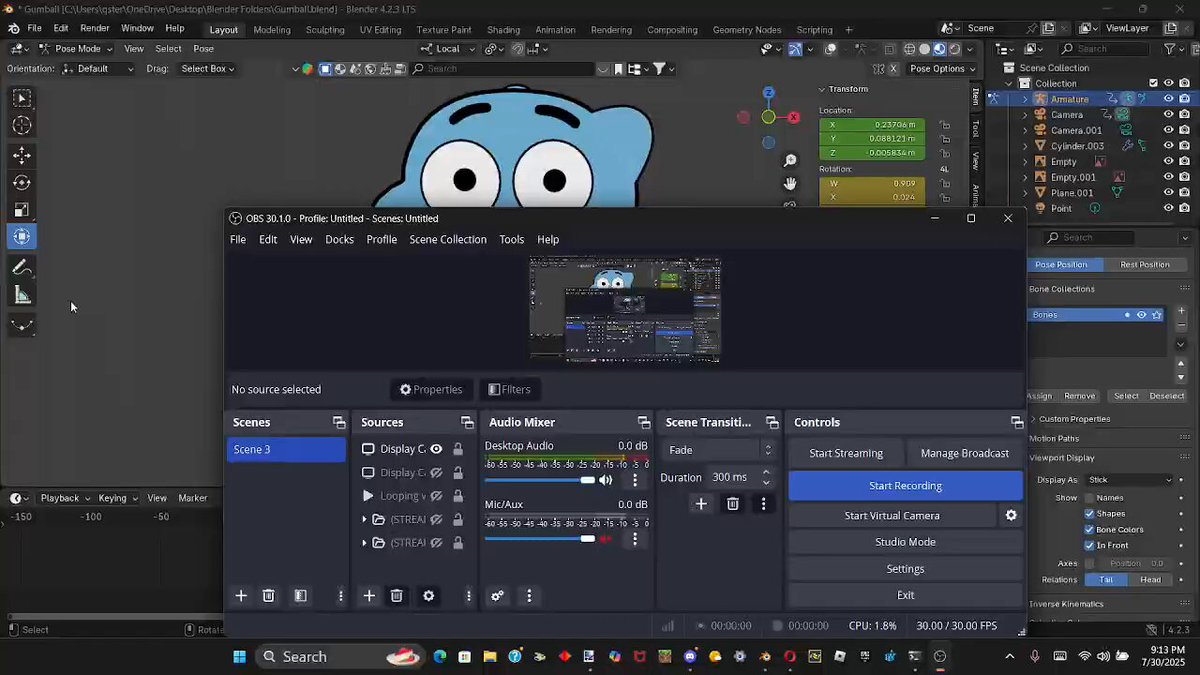Open Desktop Audio three-dot options
Viewport: 1200px width, 675px height.
[x=634, y=480]
